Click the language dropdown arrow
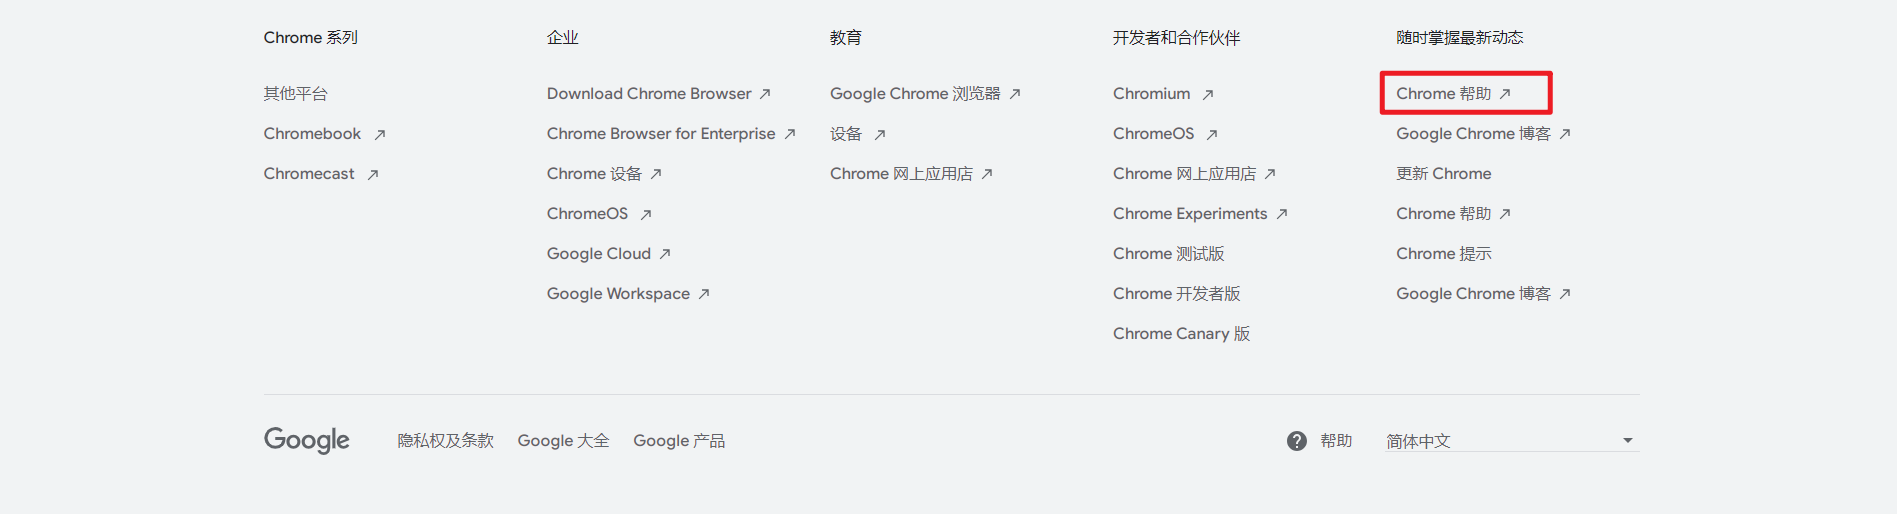This screenshot has width=1897, height=514. point(1627,441)
